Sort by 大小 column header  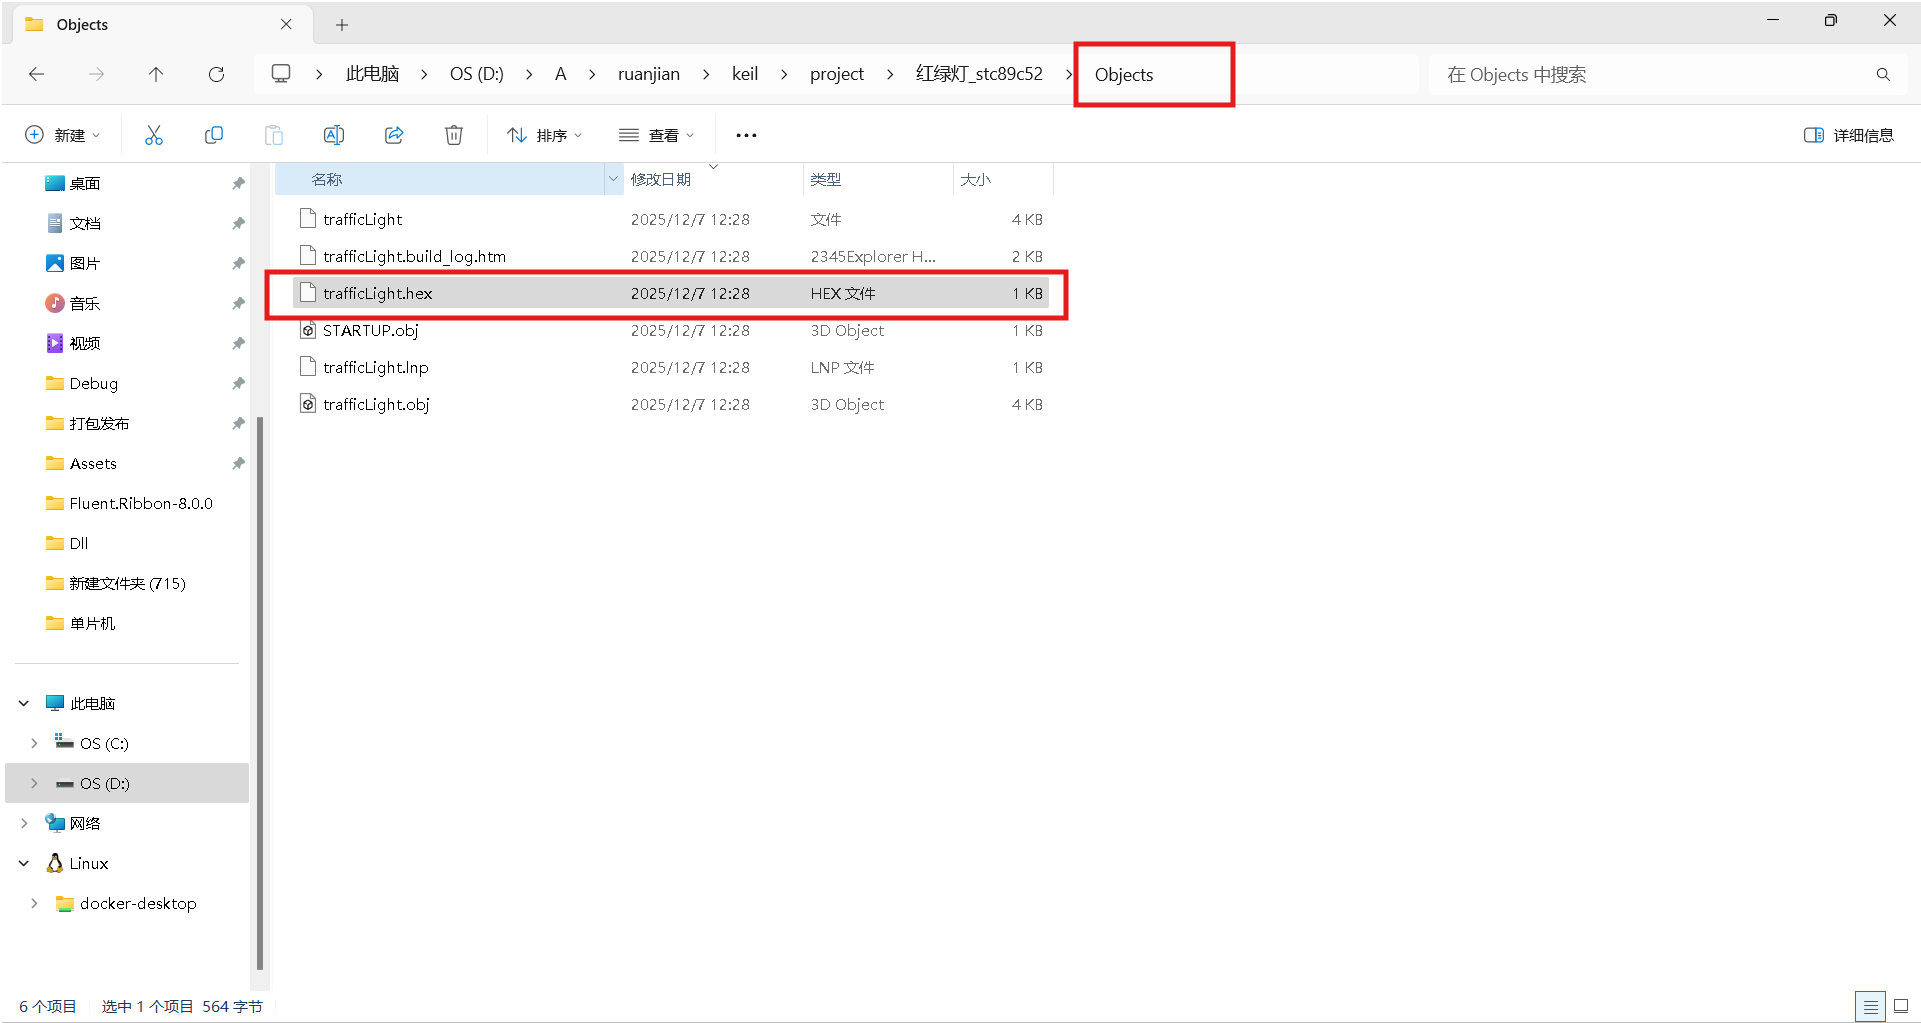point(1003,179)
